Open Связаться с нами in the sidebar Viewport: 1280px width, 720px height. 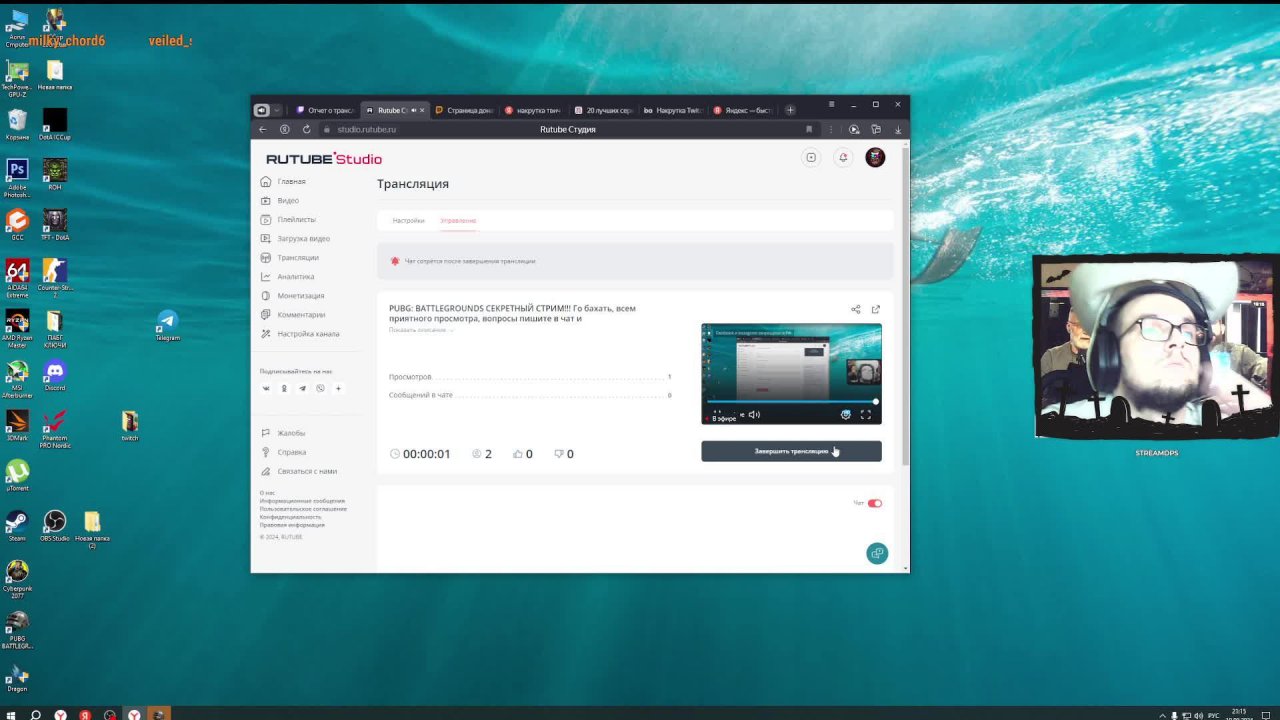299,471
